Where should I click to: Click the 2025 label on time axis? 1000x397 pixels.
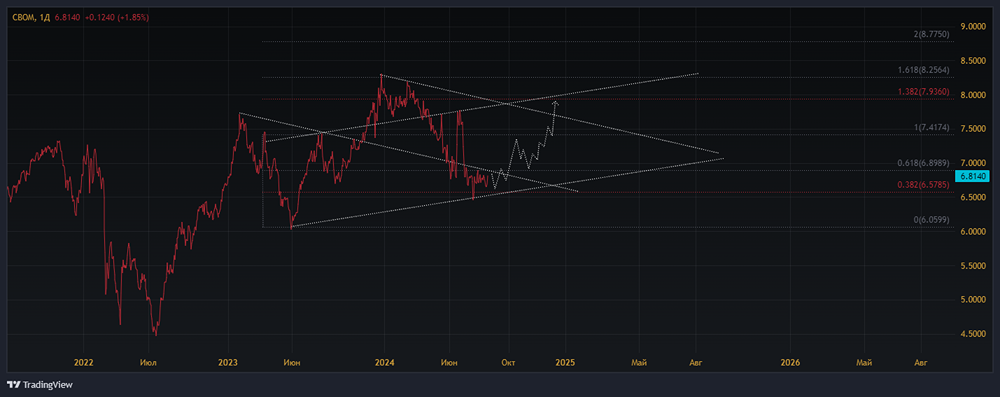tap(566, 363)
